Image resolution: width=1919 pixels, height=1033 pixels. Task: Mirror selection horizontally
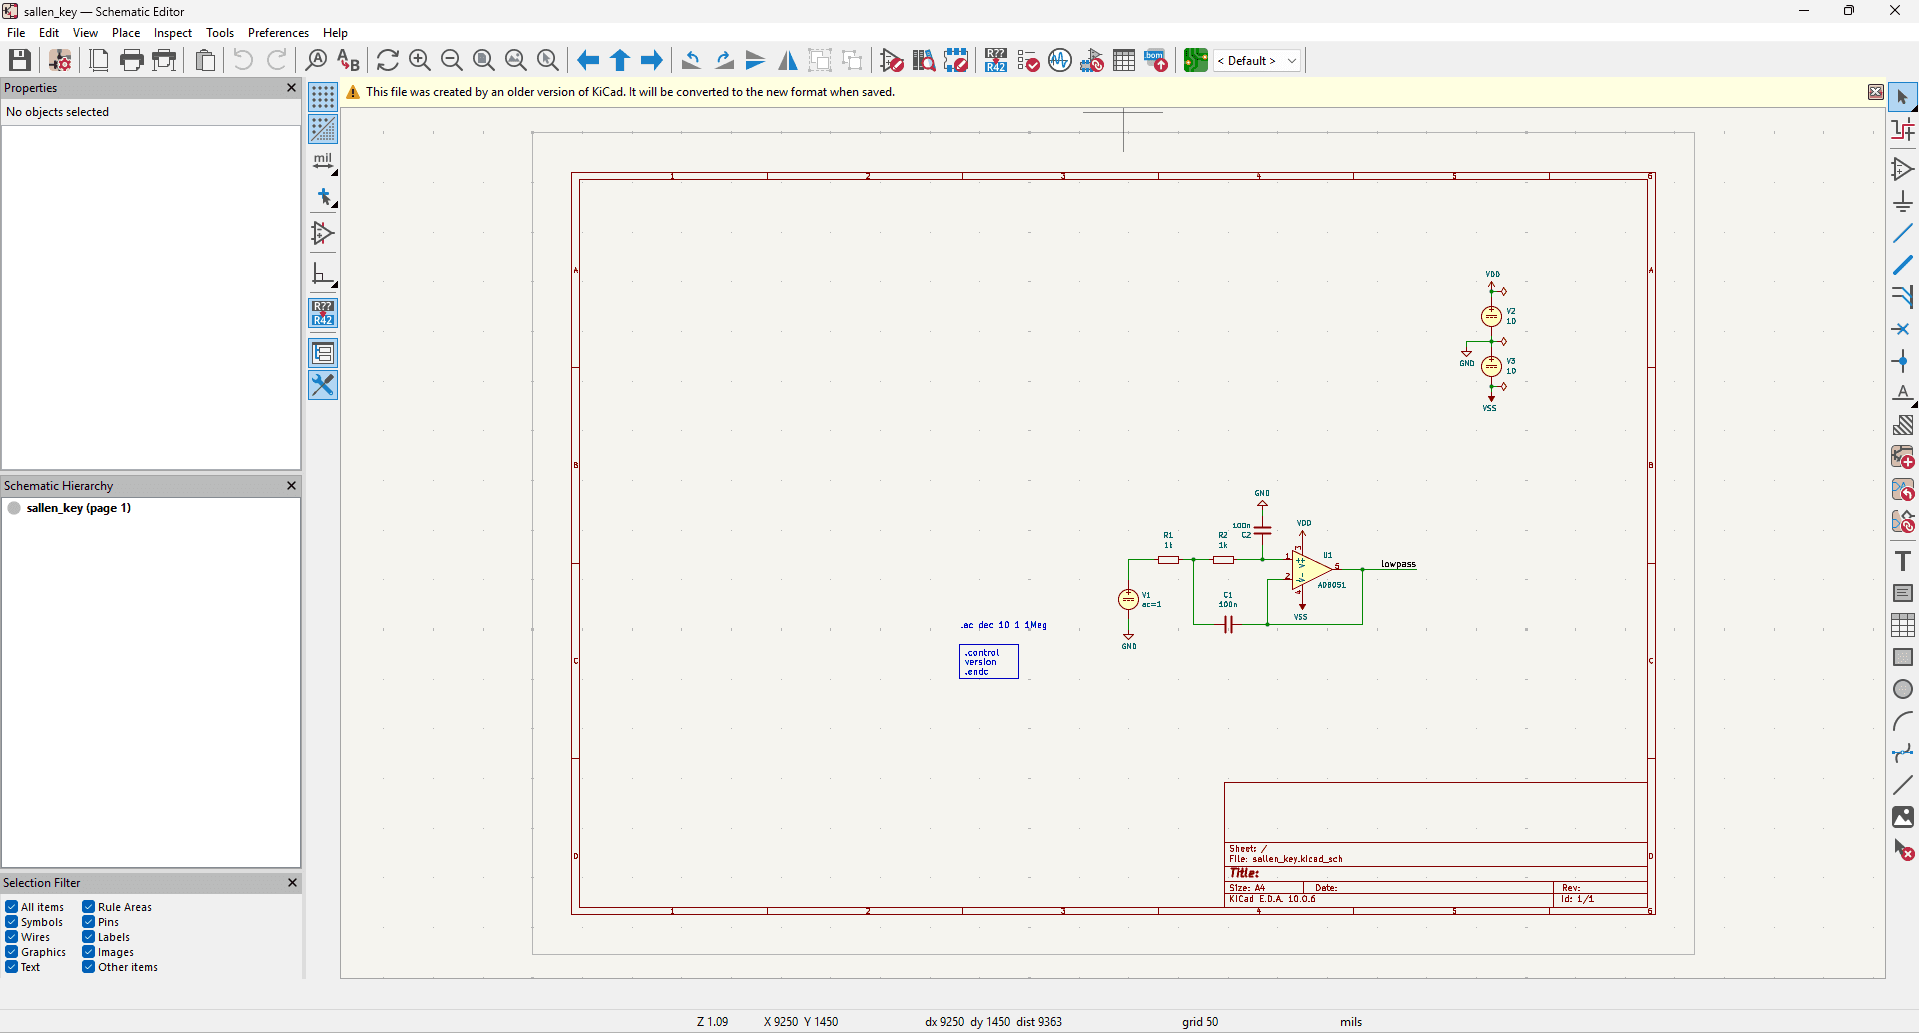click(788, 60)
